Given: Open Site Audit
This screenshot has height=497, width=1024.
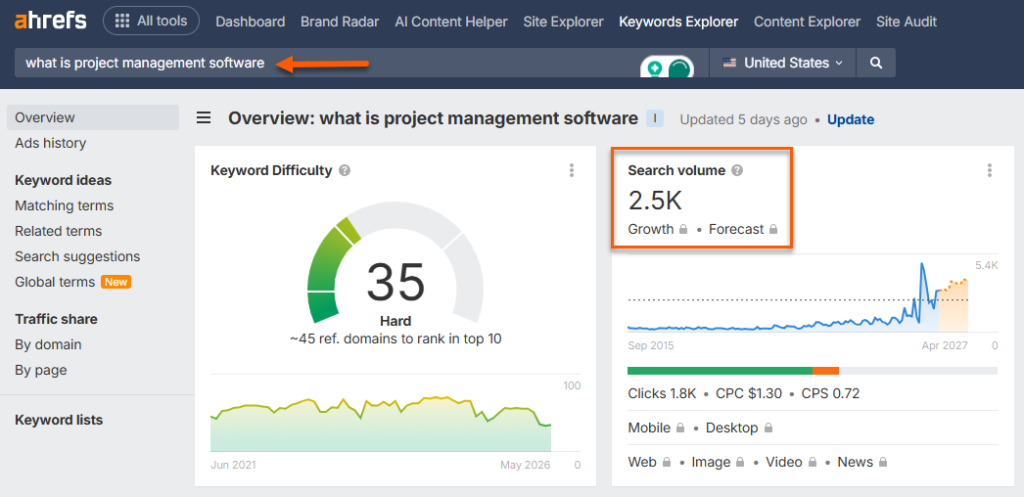Looking at the screenshot, I should point(906,22).
